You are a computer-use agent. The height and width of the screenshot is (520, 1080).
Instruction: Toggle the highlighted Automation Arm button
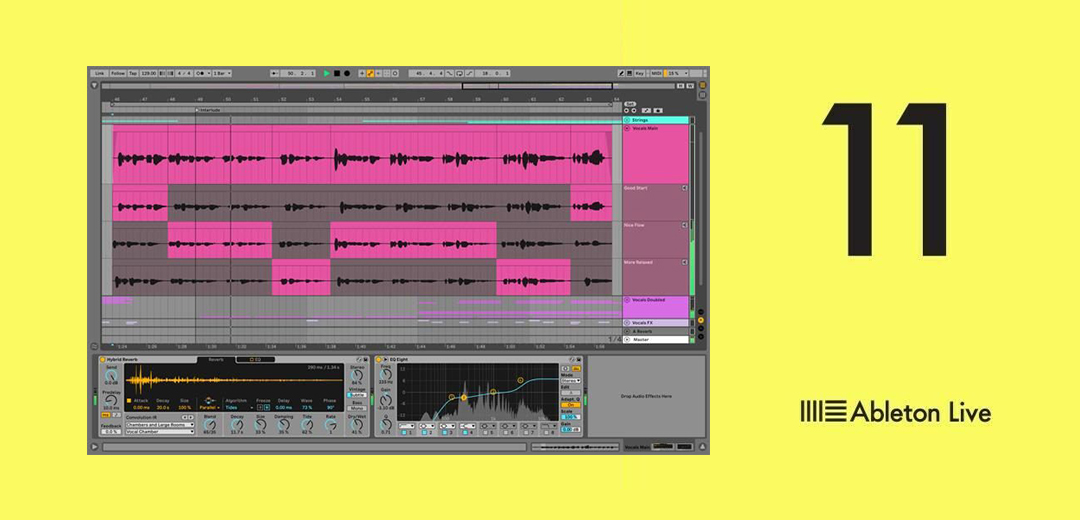coord(370,73)
